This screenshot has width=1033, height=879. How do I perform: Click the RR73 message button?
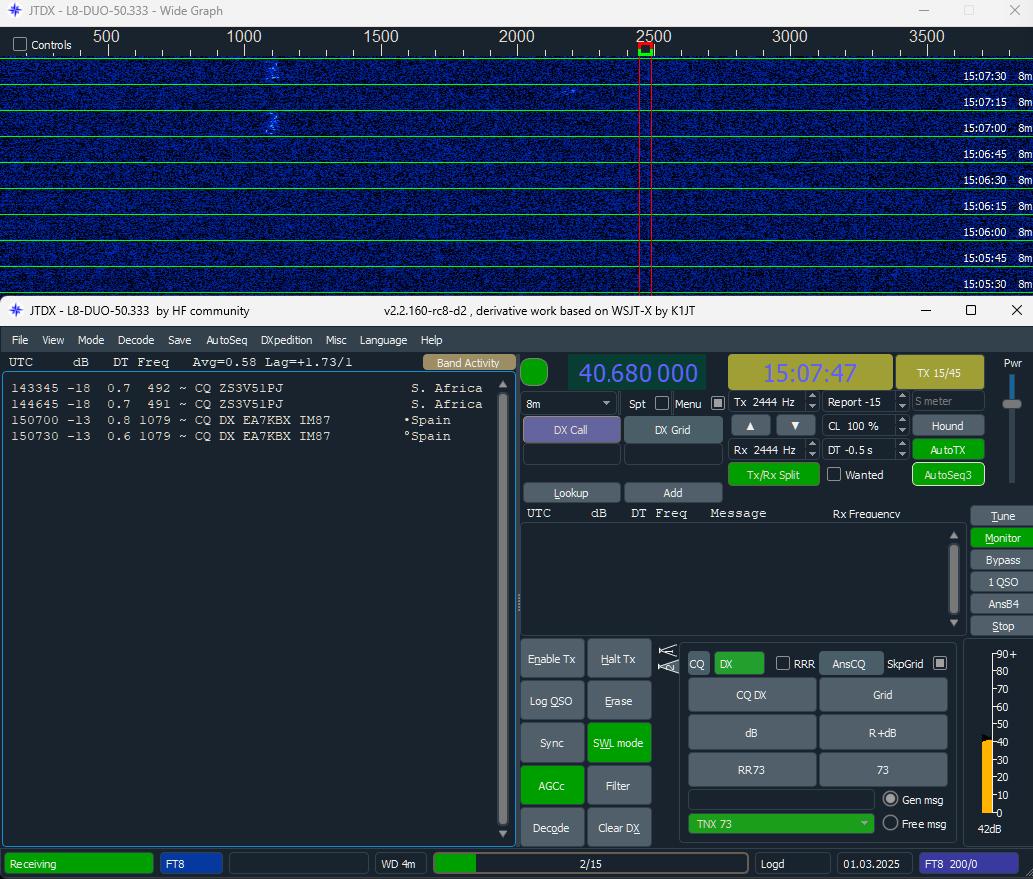tap(752, 770)
